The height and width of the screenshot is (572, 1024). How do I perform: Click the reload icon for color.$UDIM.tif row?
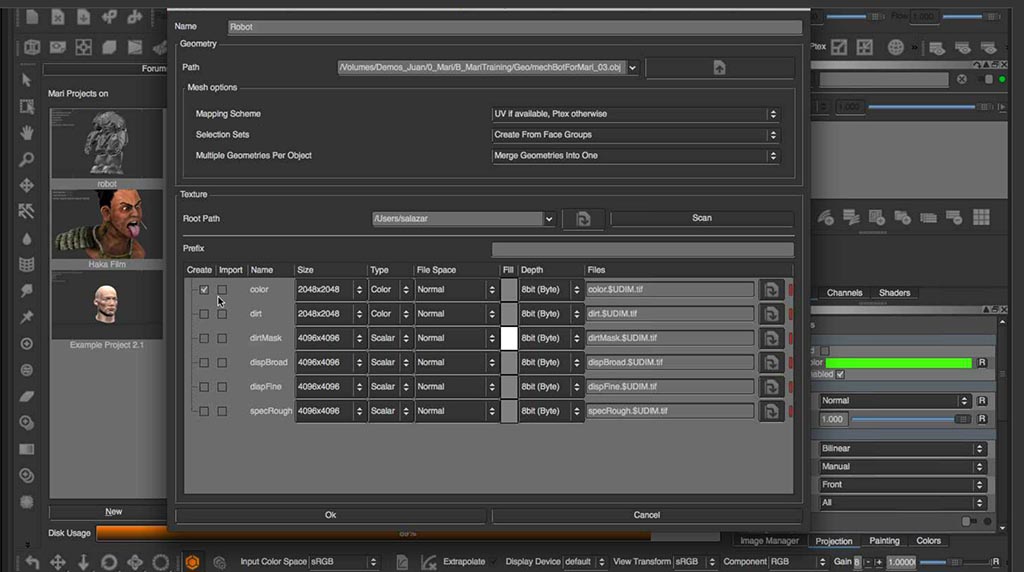click(x=771, y=289)
